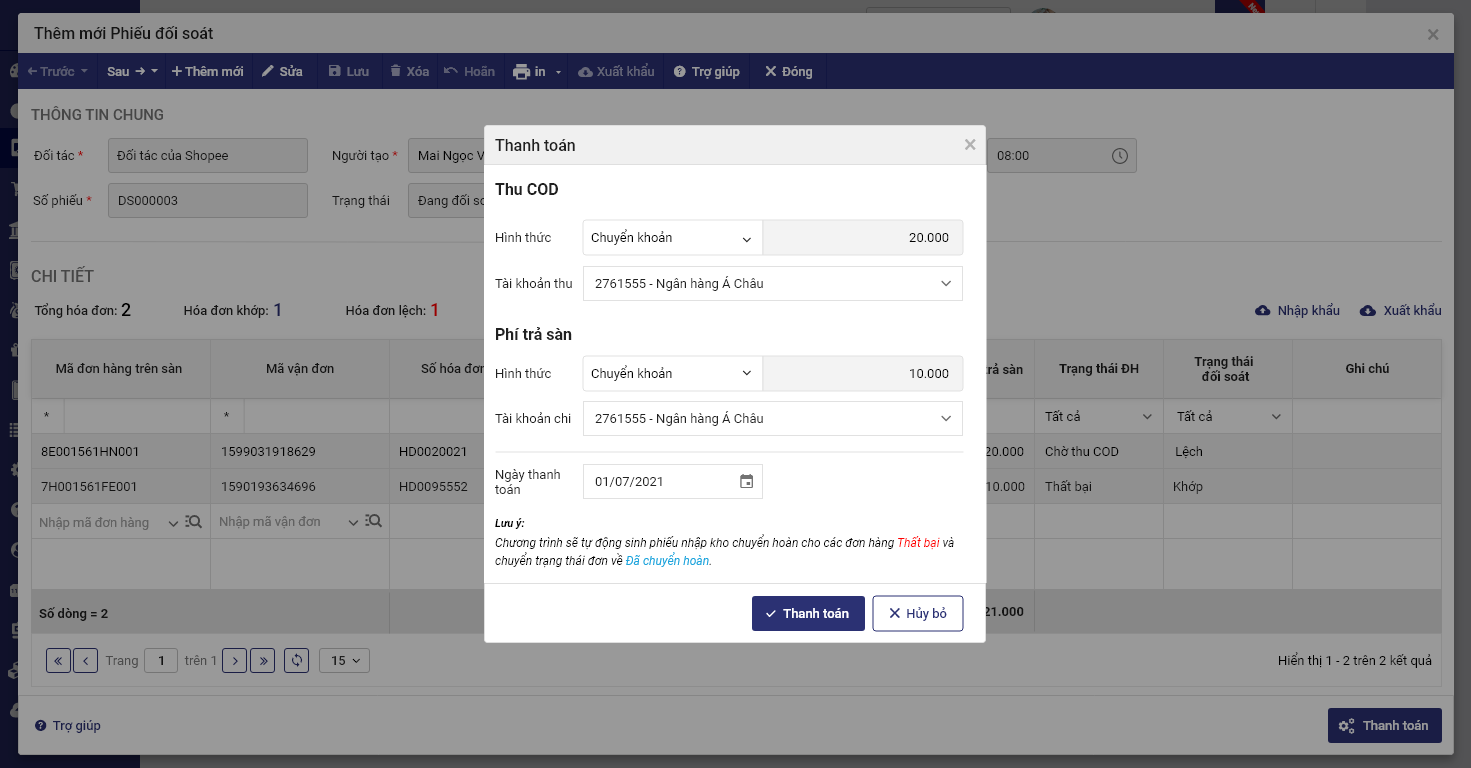This screenshot has height=768, width=1471.
Task: Click Trợ giúp in the top toolbar
Action: tap(706, 72)
